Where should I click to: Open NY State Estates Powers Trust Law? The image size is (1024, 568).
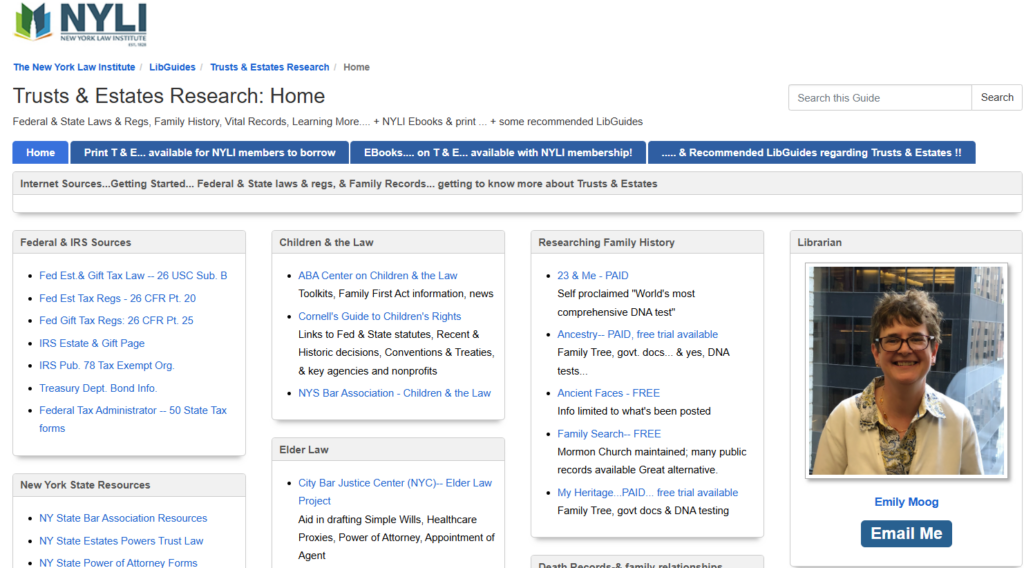[121, 541]
